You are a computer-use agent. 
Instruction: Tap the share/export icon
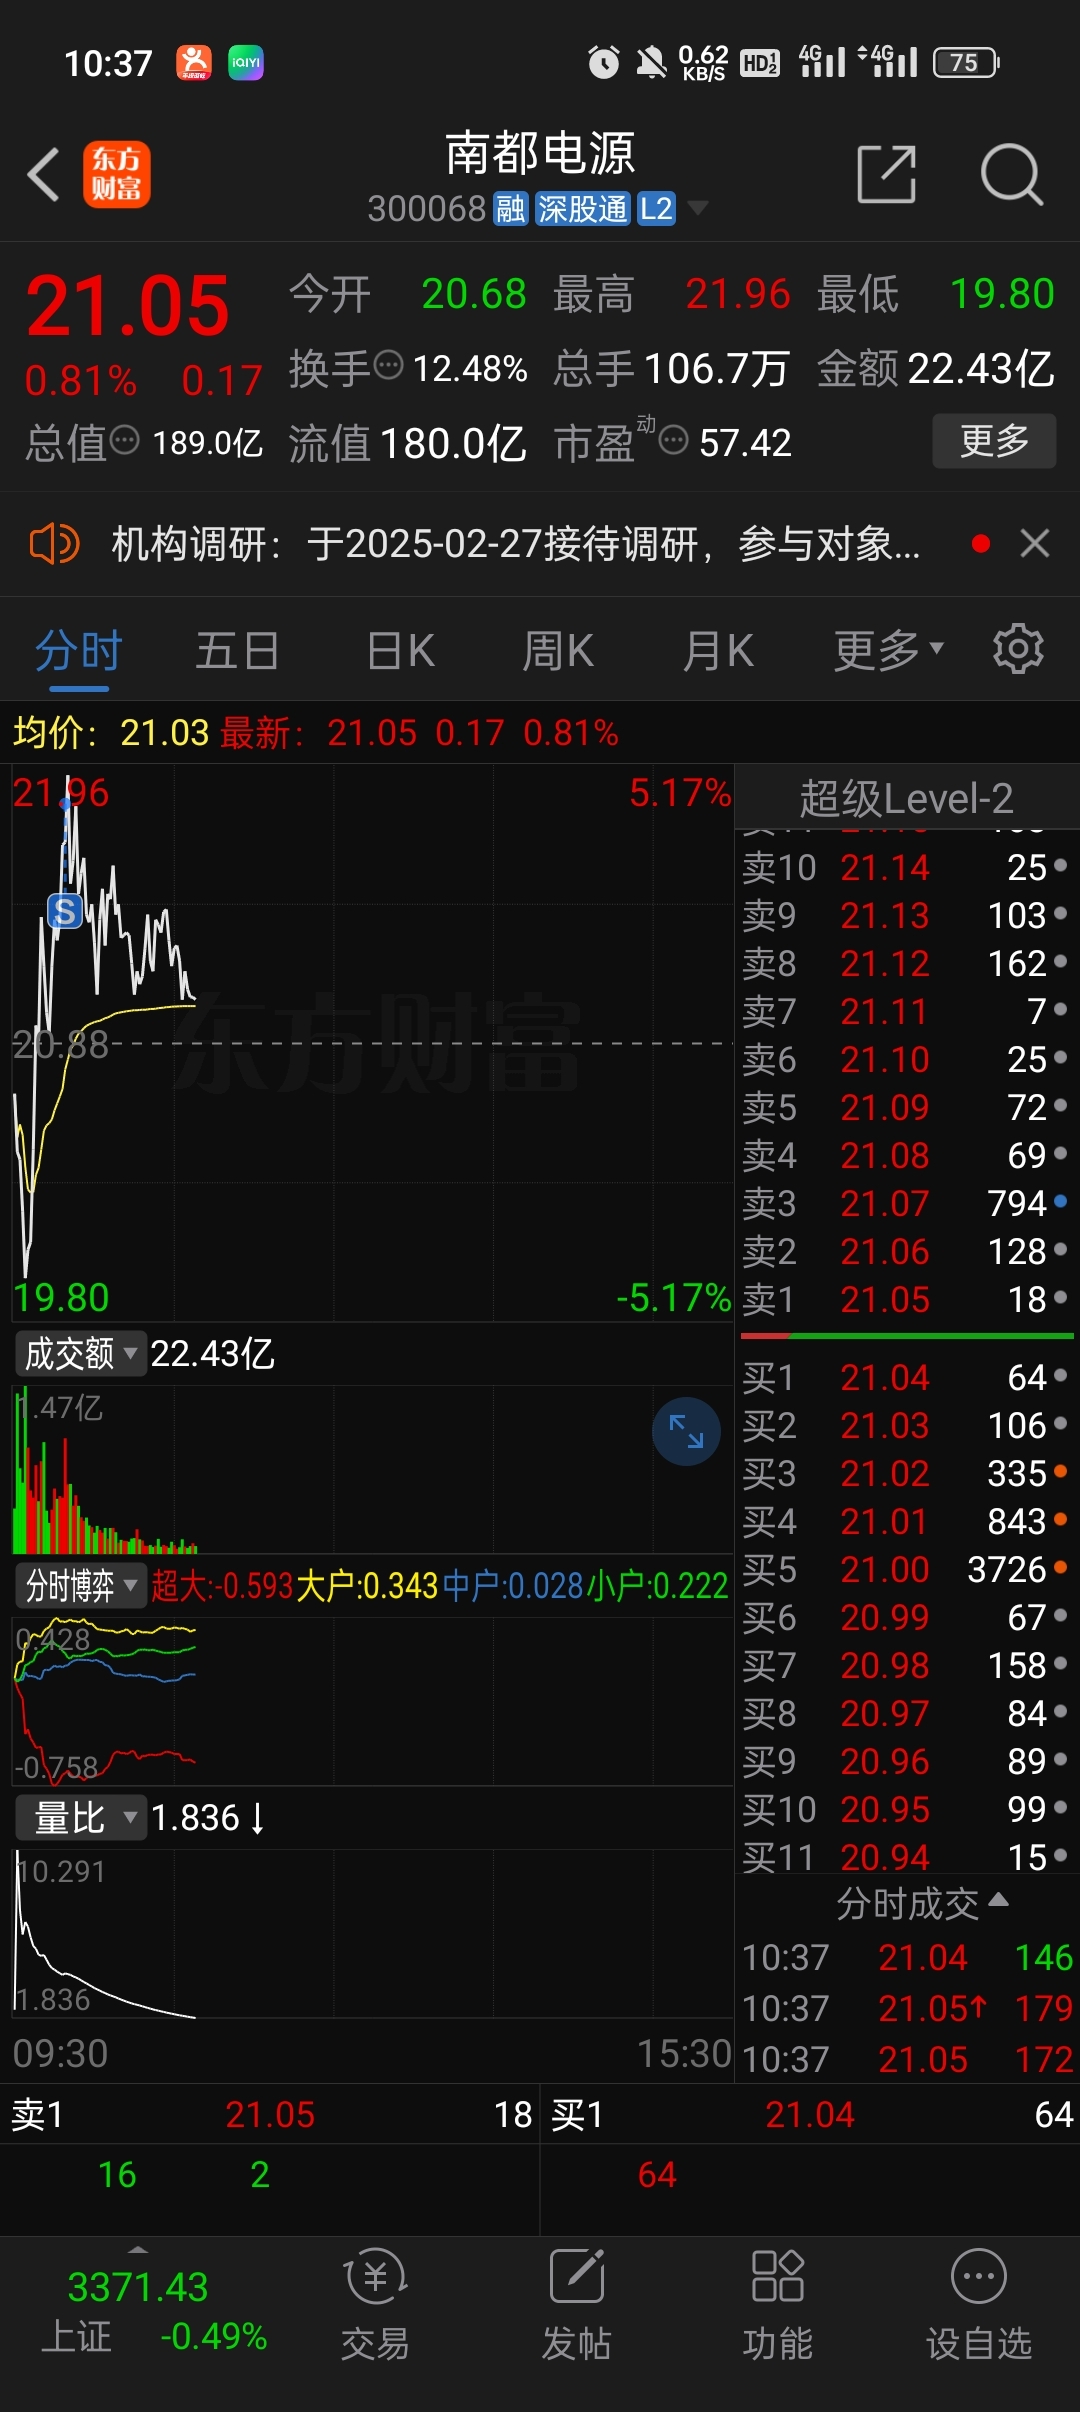click(x=887, y=174)
